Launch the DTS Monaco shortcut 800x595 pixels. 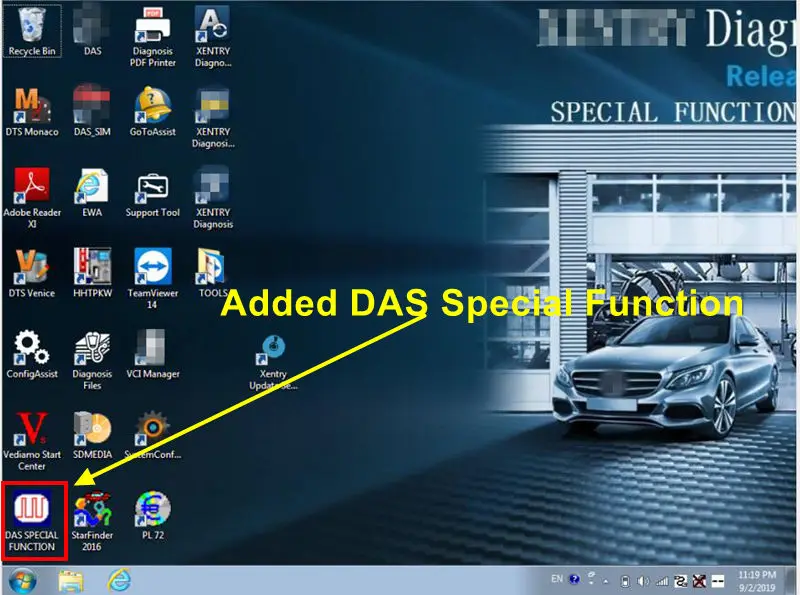pos(32,112)
